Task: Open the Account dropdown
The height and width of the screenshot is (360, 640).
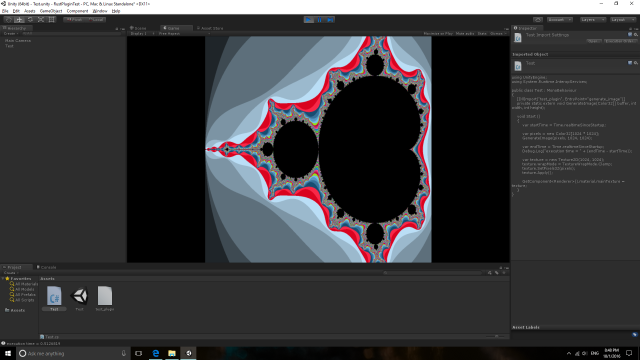Action: [559, 20]
